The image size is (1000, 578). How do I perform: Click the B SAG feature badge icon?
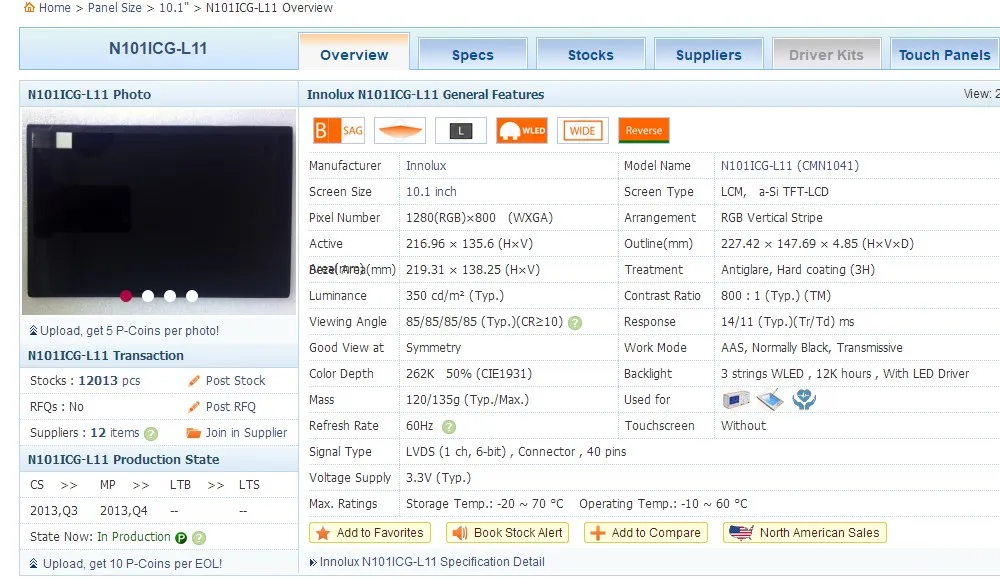point(339,131)
